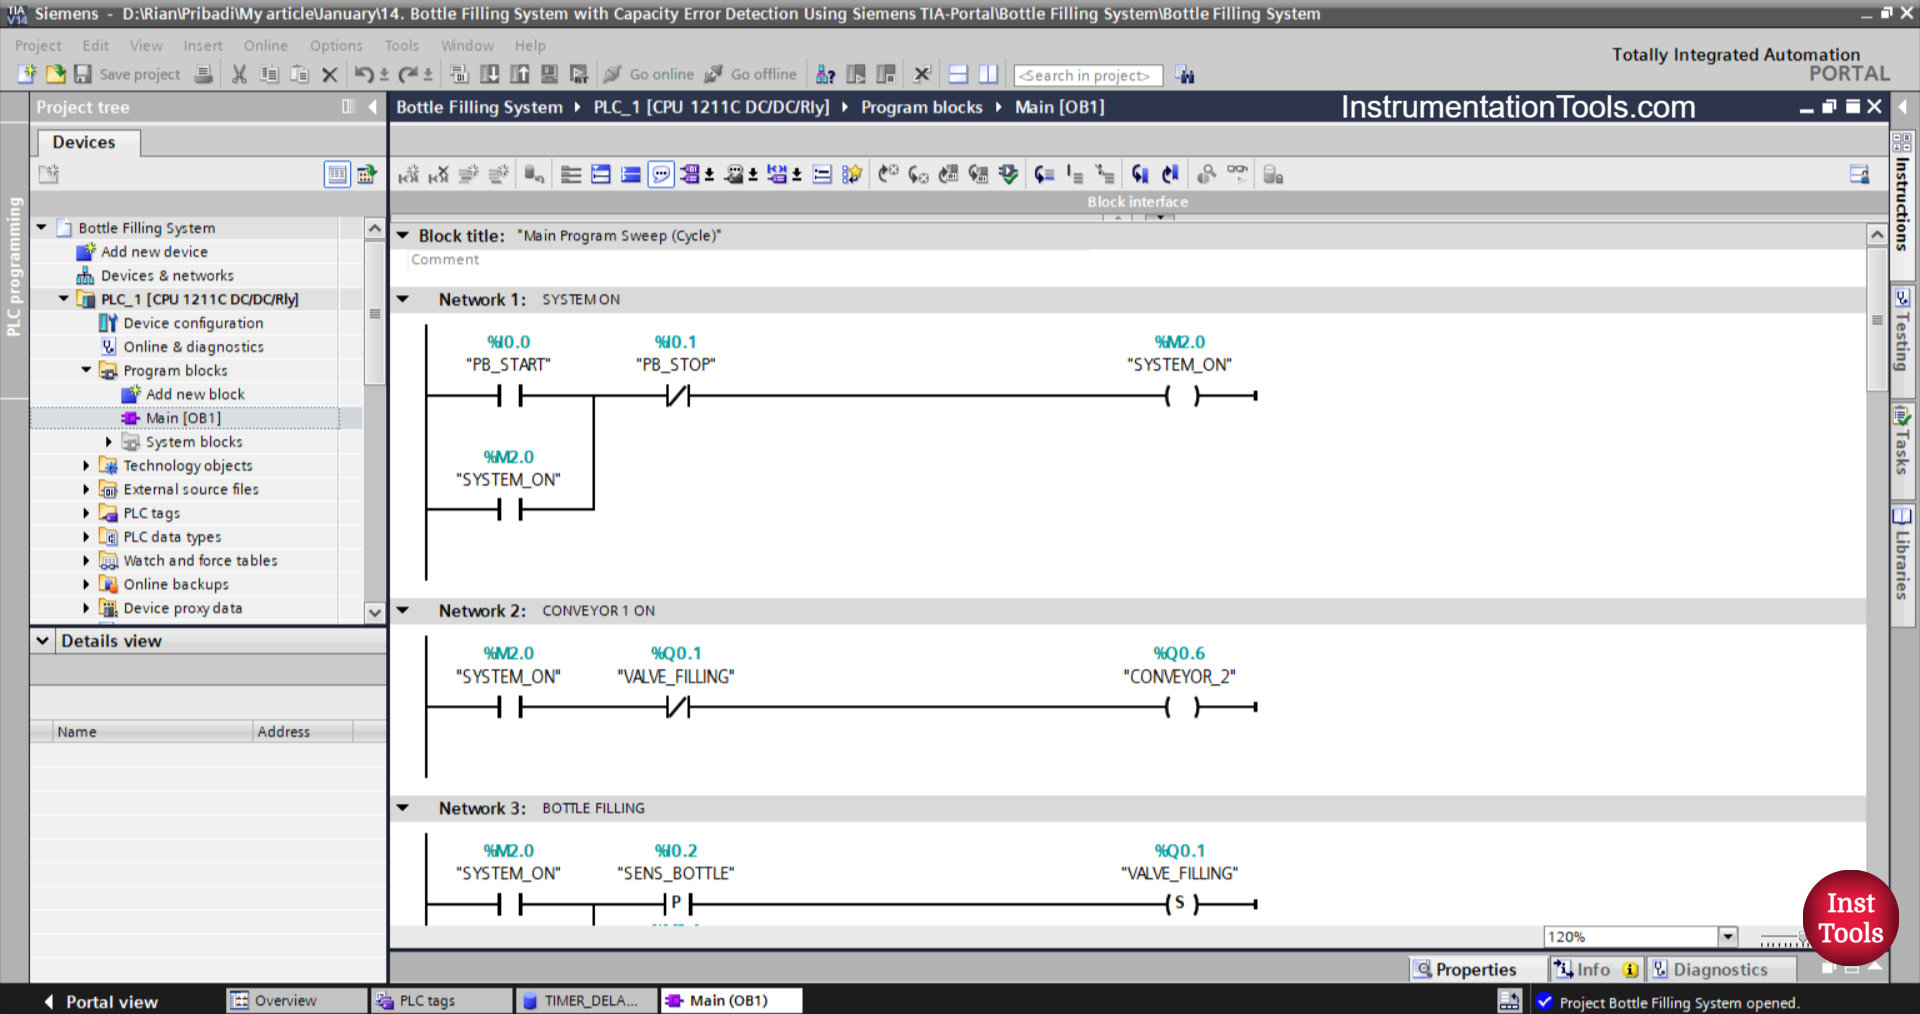The height and width of the screenshot is (1014, 1920).
Task: Click the Save project icon
Action: [x=83, y=74]
